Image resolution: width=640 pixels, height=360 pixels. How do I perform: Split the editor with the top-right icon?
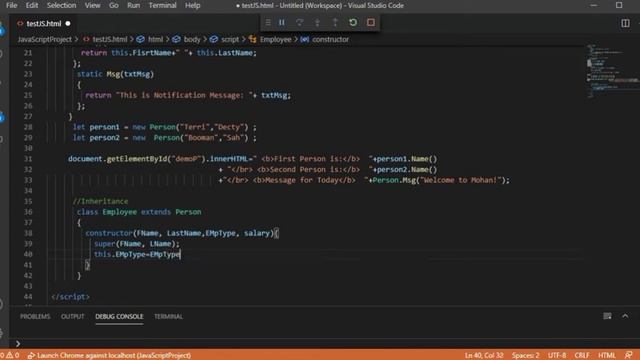pos(625,23)
